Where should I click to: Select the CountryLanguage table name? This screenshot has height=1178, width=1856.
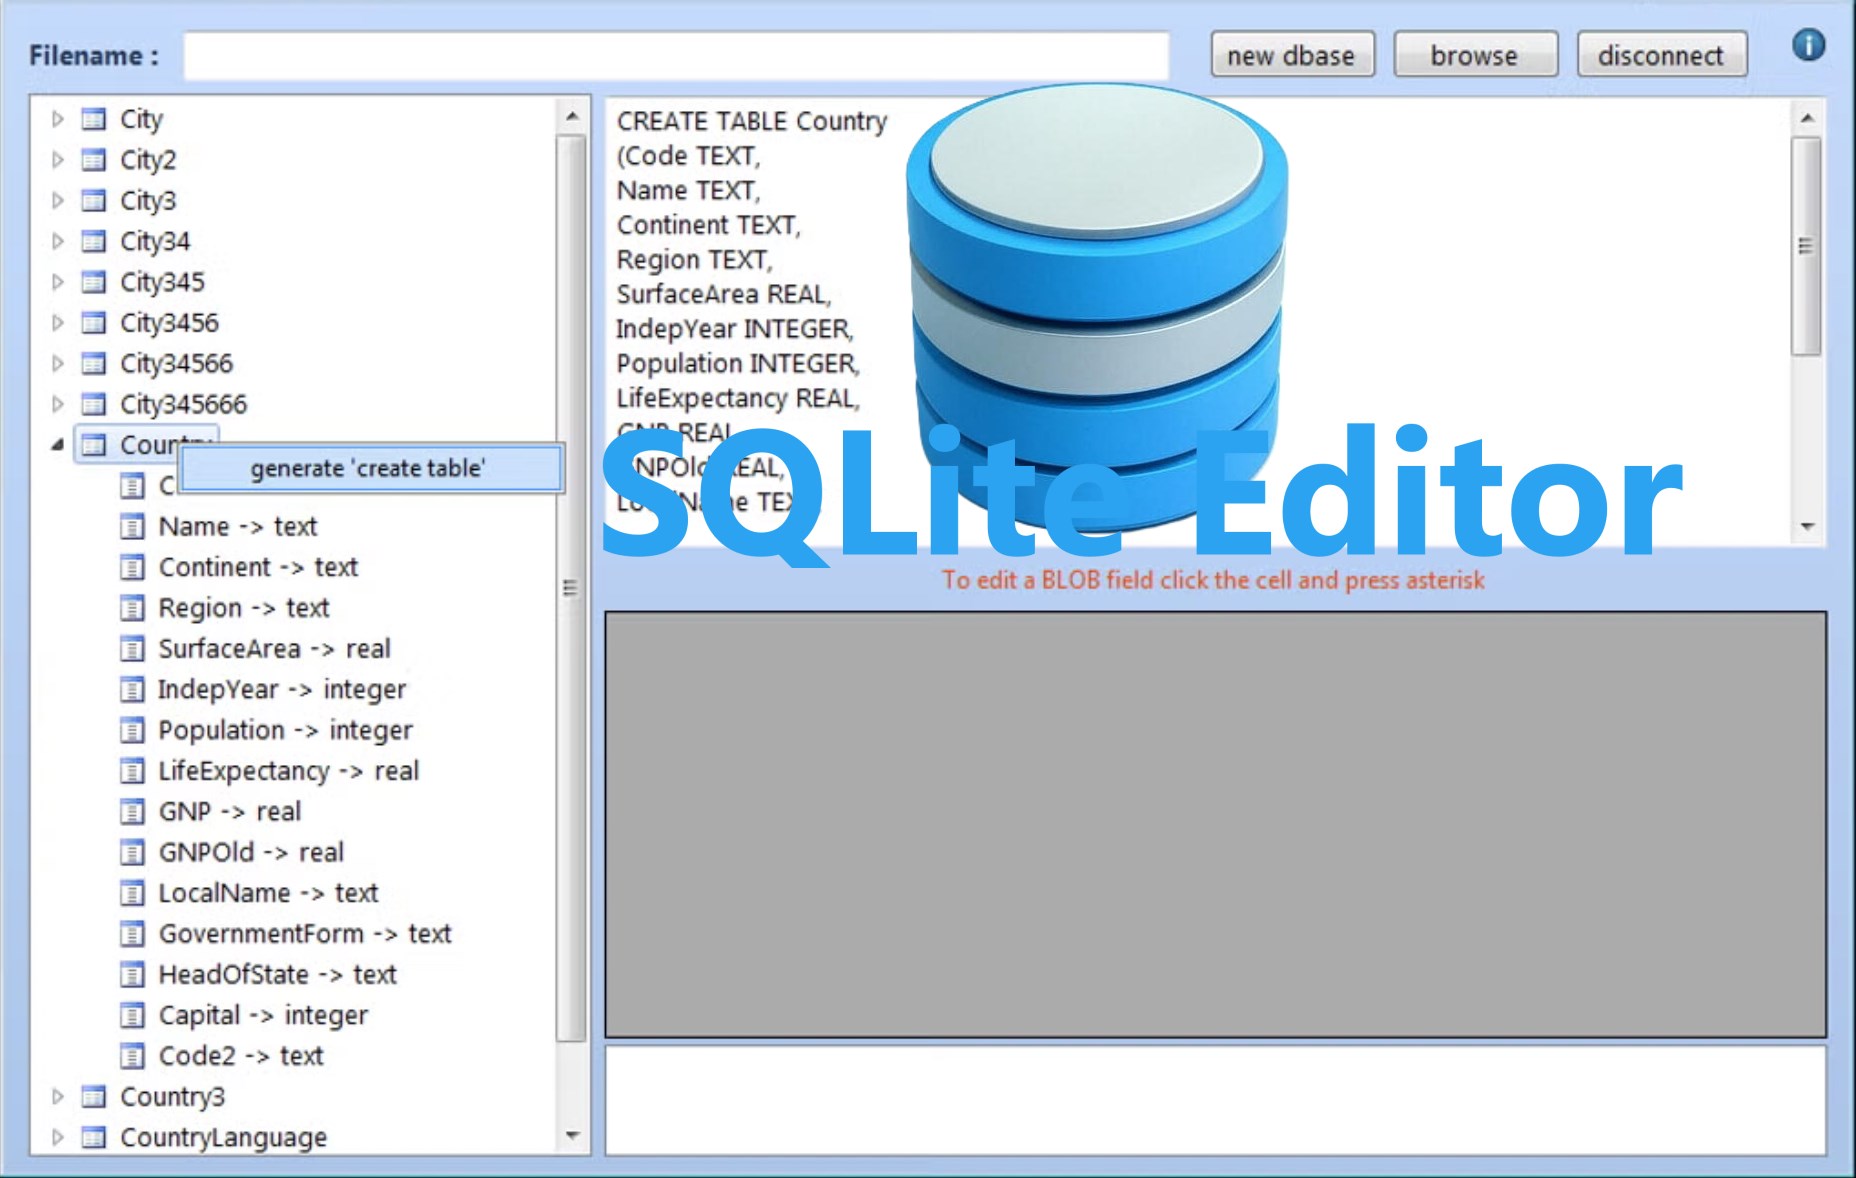coord(224,1137)
